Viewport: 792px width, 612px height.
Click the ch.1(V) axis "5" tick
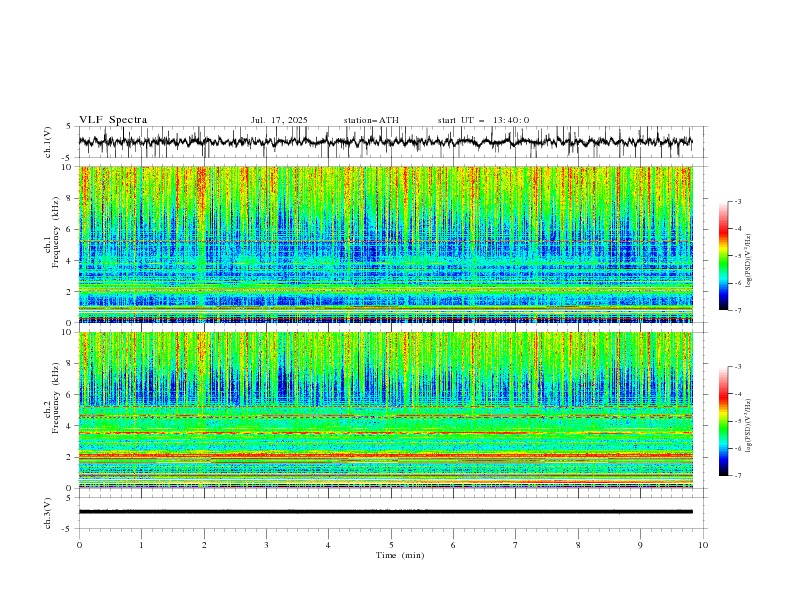coord(68,127)
